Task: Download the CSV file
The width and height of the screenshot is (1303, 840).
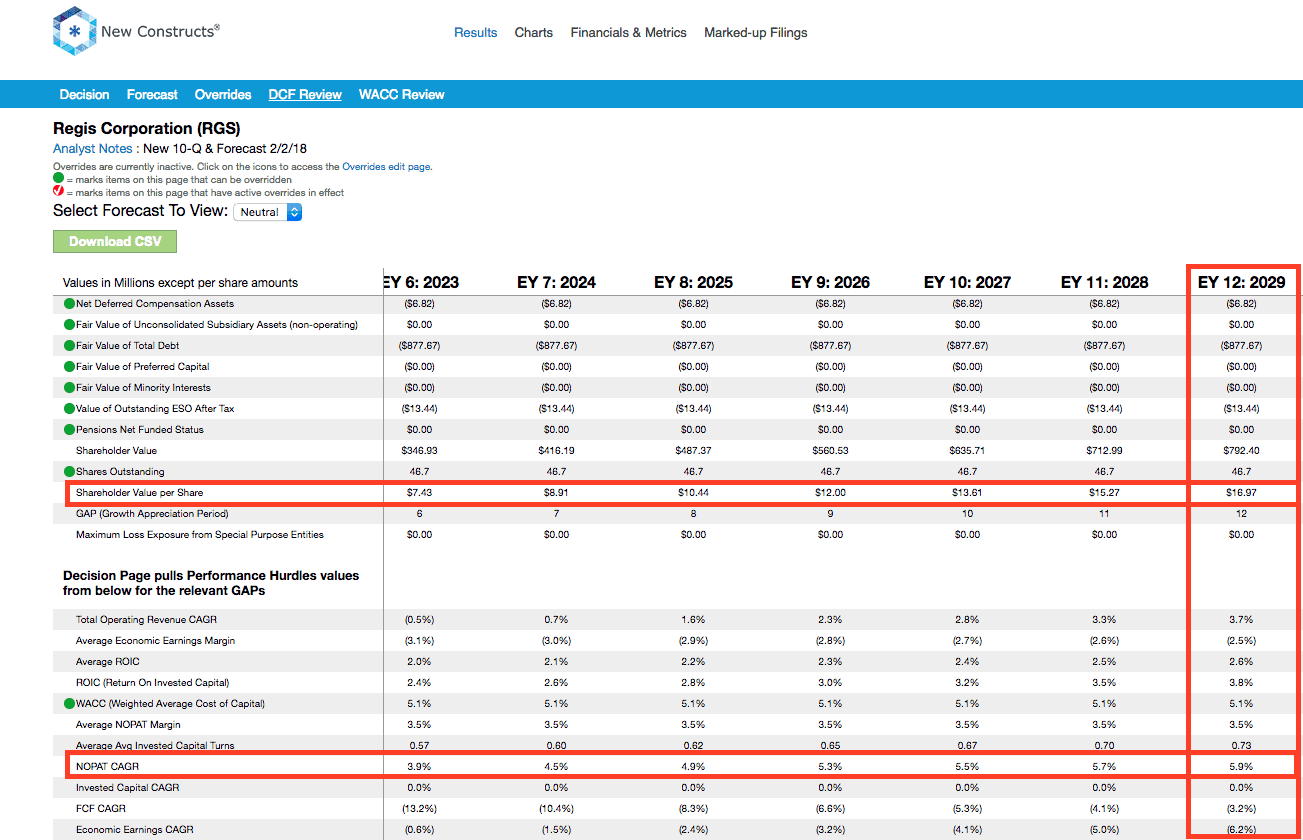Action: tap(115, 242)
